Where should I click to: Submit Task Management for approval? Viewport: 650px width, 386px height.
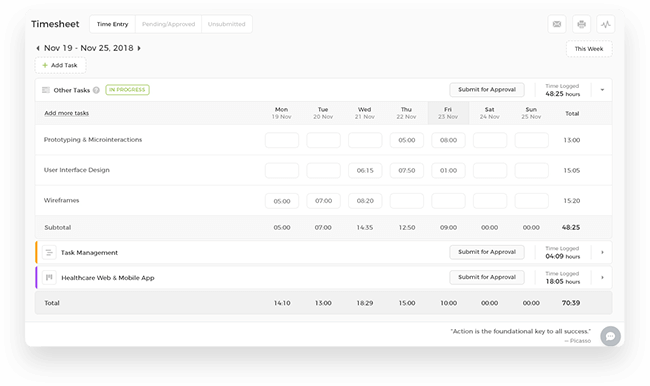pyautogui.click(x=487, y=252)
